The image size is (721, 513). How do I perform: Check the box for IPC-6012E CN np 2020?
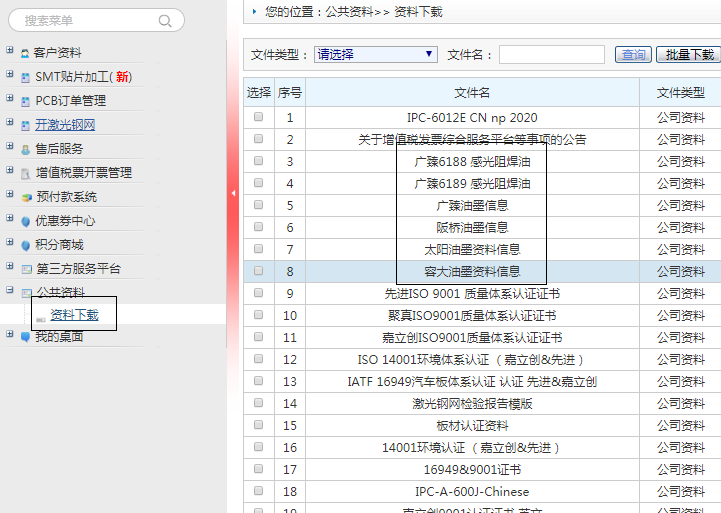[259, 117]
